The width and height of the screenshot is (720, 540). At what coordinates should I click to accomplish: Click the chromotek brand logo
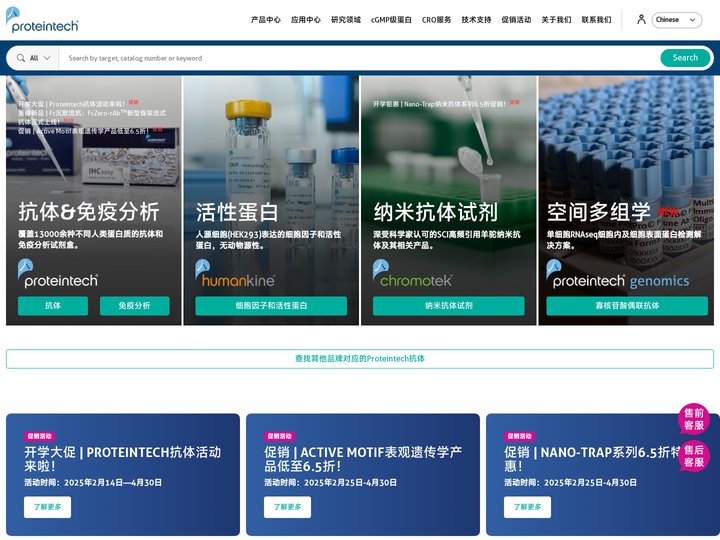click(412, 274)
